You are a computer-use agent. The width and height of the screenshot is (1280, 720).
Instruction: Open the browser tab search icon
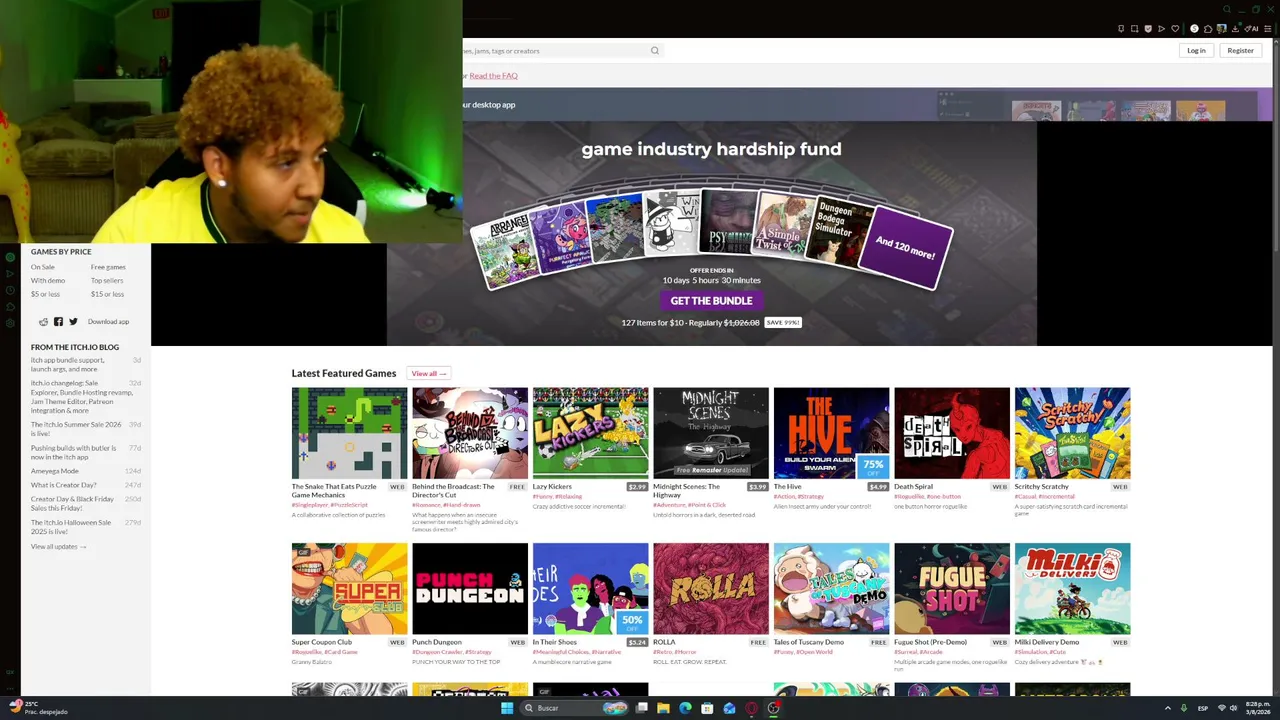pyautogui.click(x=1227, y=10)
